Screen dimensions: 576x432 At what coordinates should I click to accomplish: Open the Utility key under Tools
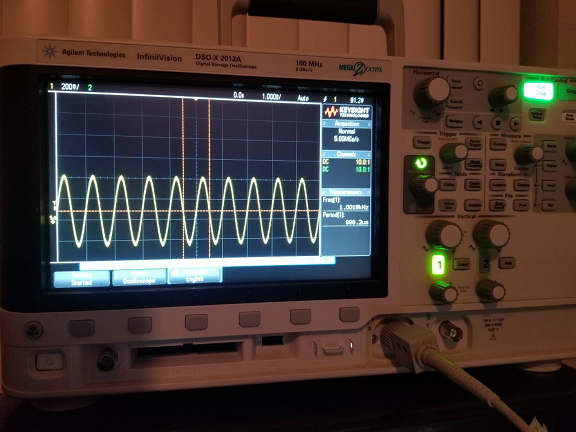pyautogui.click(x=448, y=185)
